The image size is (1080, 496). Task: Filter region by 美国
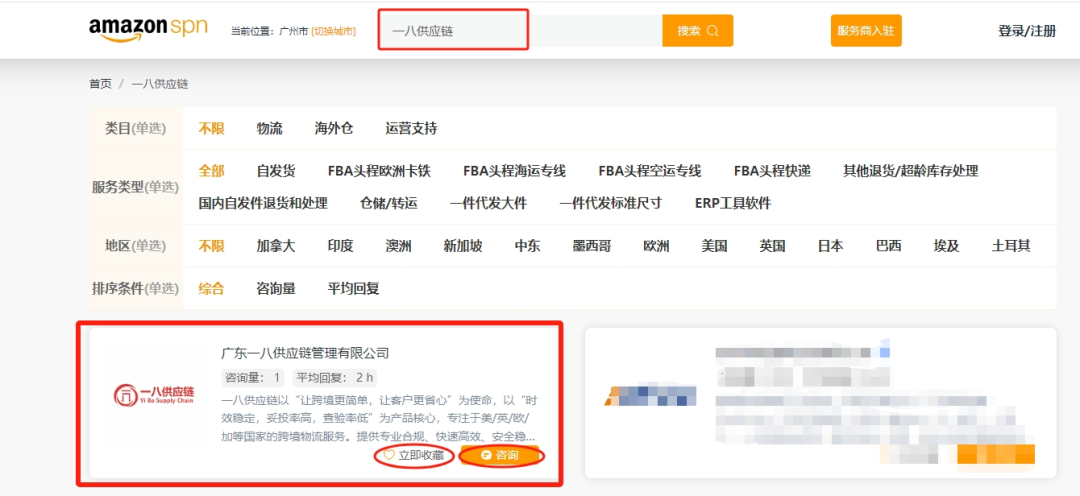coord(714,246)
